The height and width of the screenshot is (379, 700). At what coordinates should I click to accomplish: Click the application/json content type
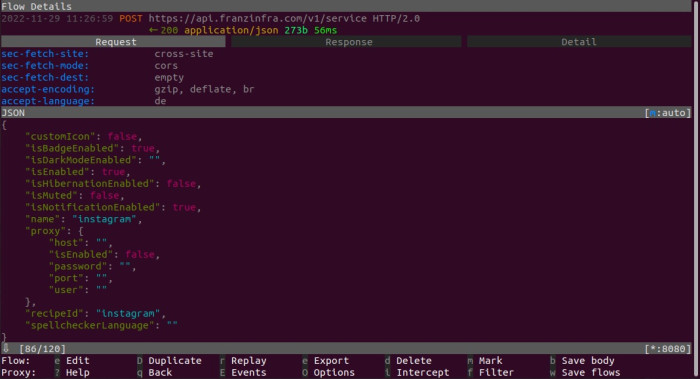pos(231,30)
